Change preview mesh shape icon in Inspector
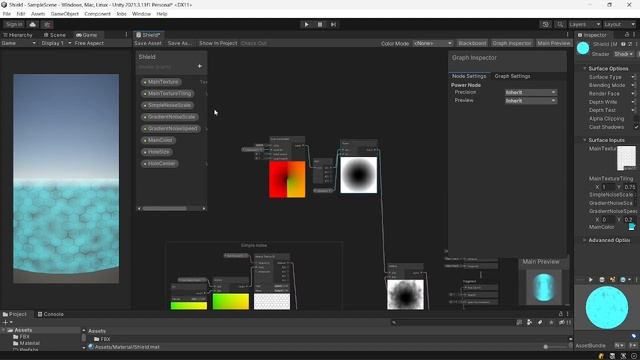 [x=602, y=280]
